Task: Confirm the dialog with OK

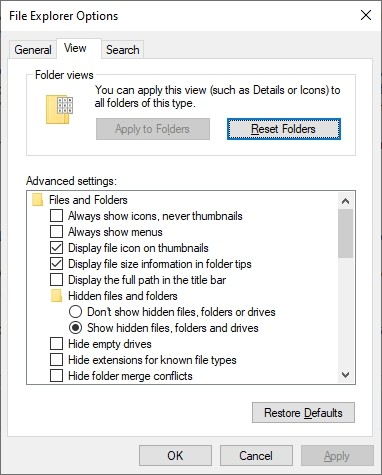Action: pyautogui.click(x=175, y=455)
